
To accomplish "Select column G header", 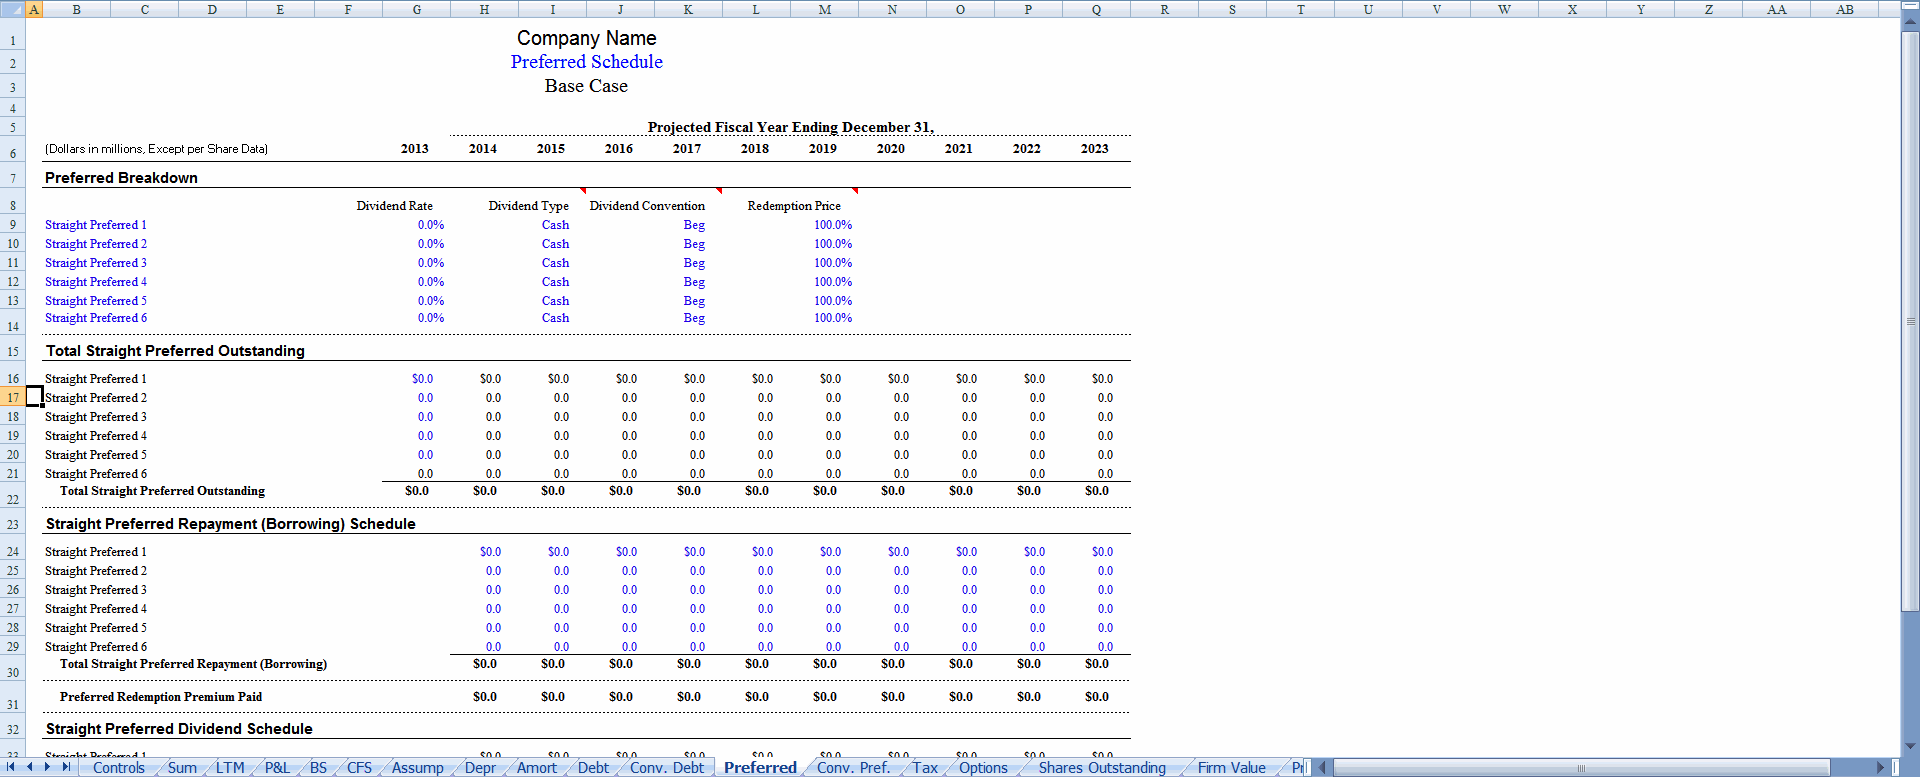I will click(416, 9).
